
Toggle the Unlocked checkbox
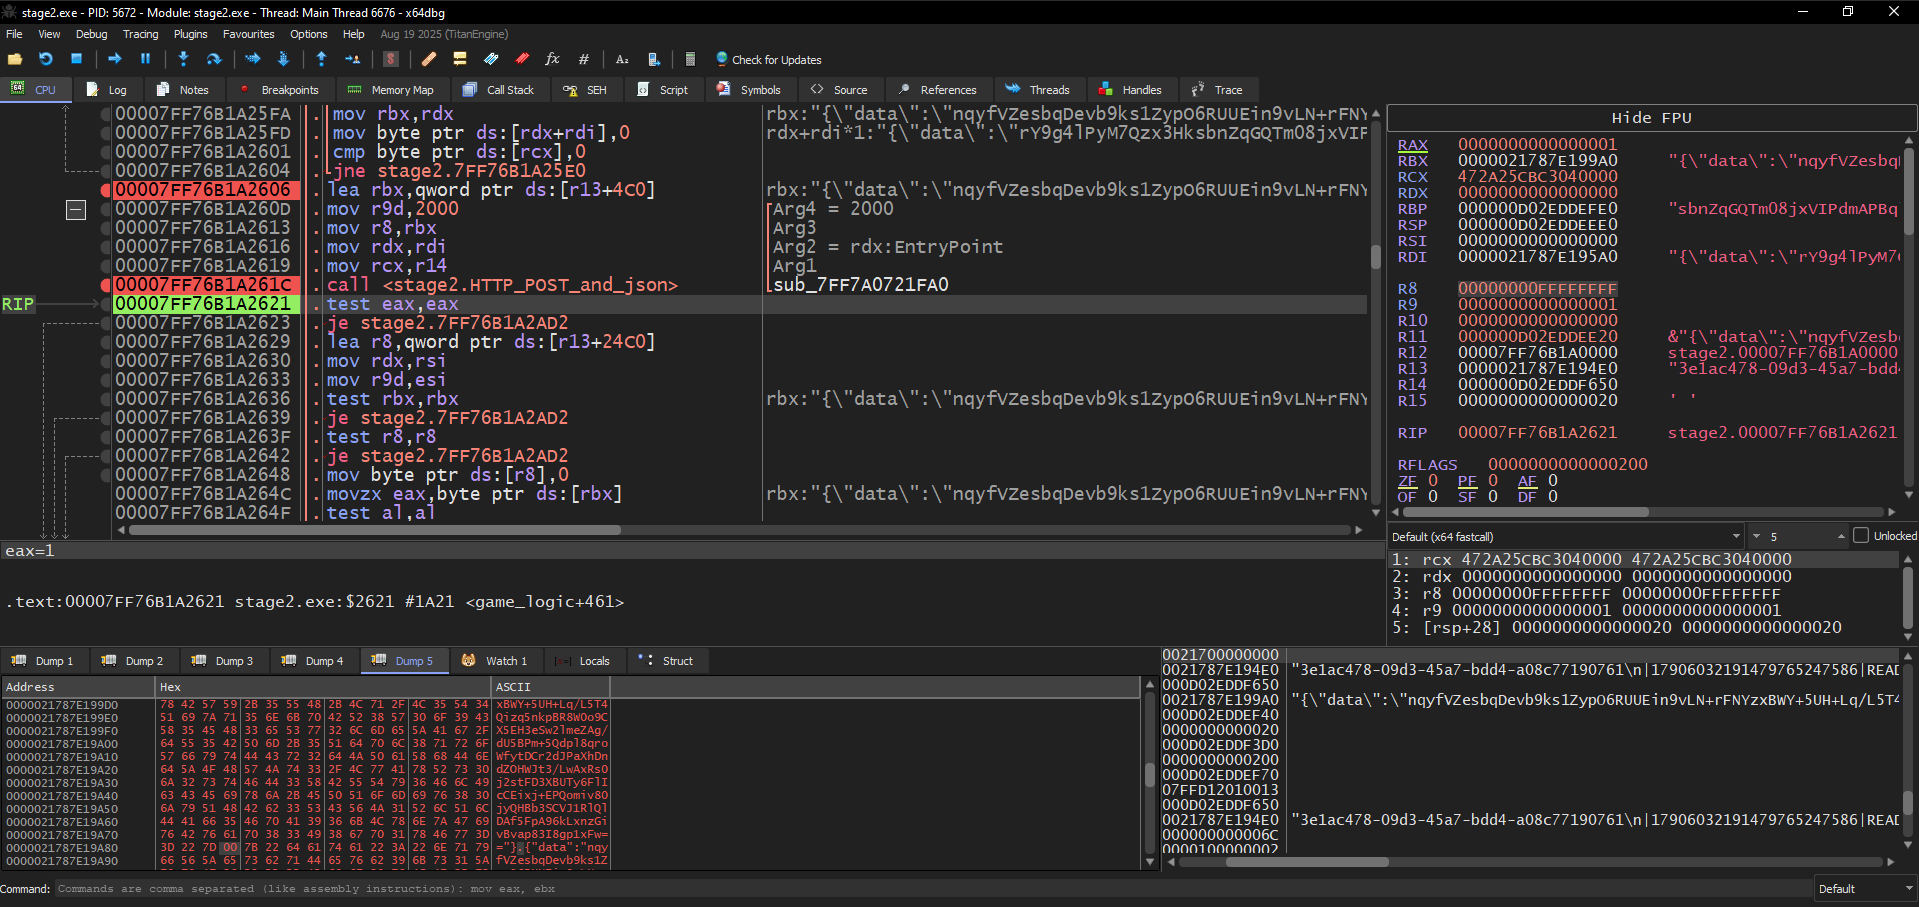coord(1861,536)
